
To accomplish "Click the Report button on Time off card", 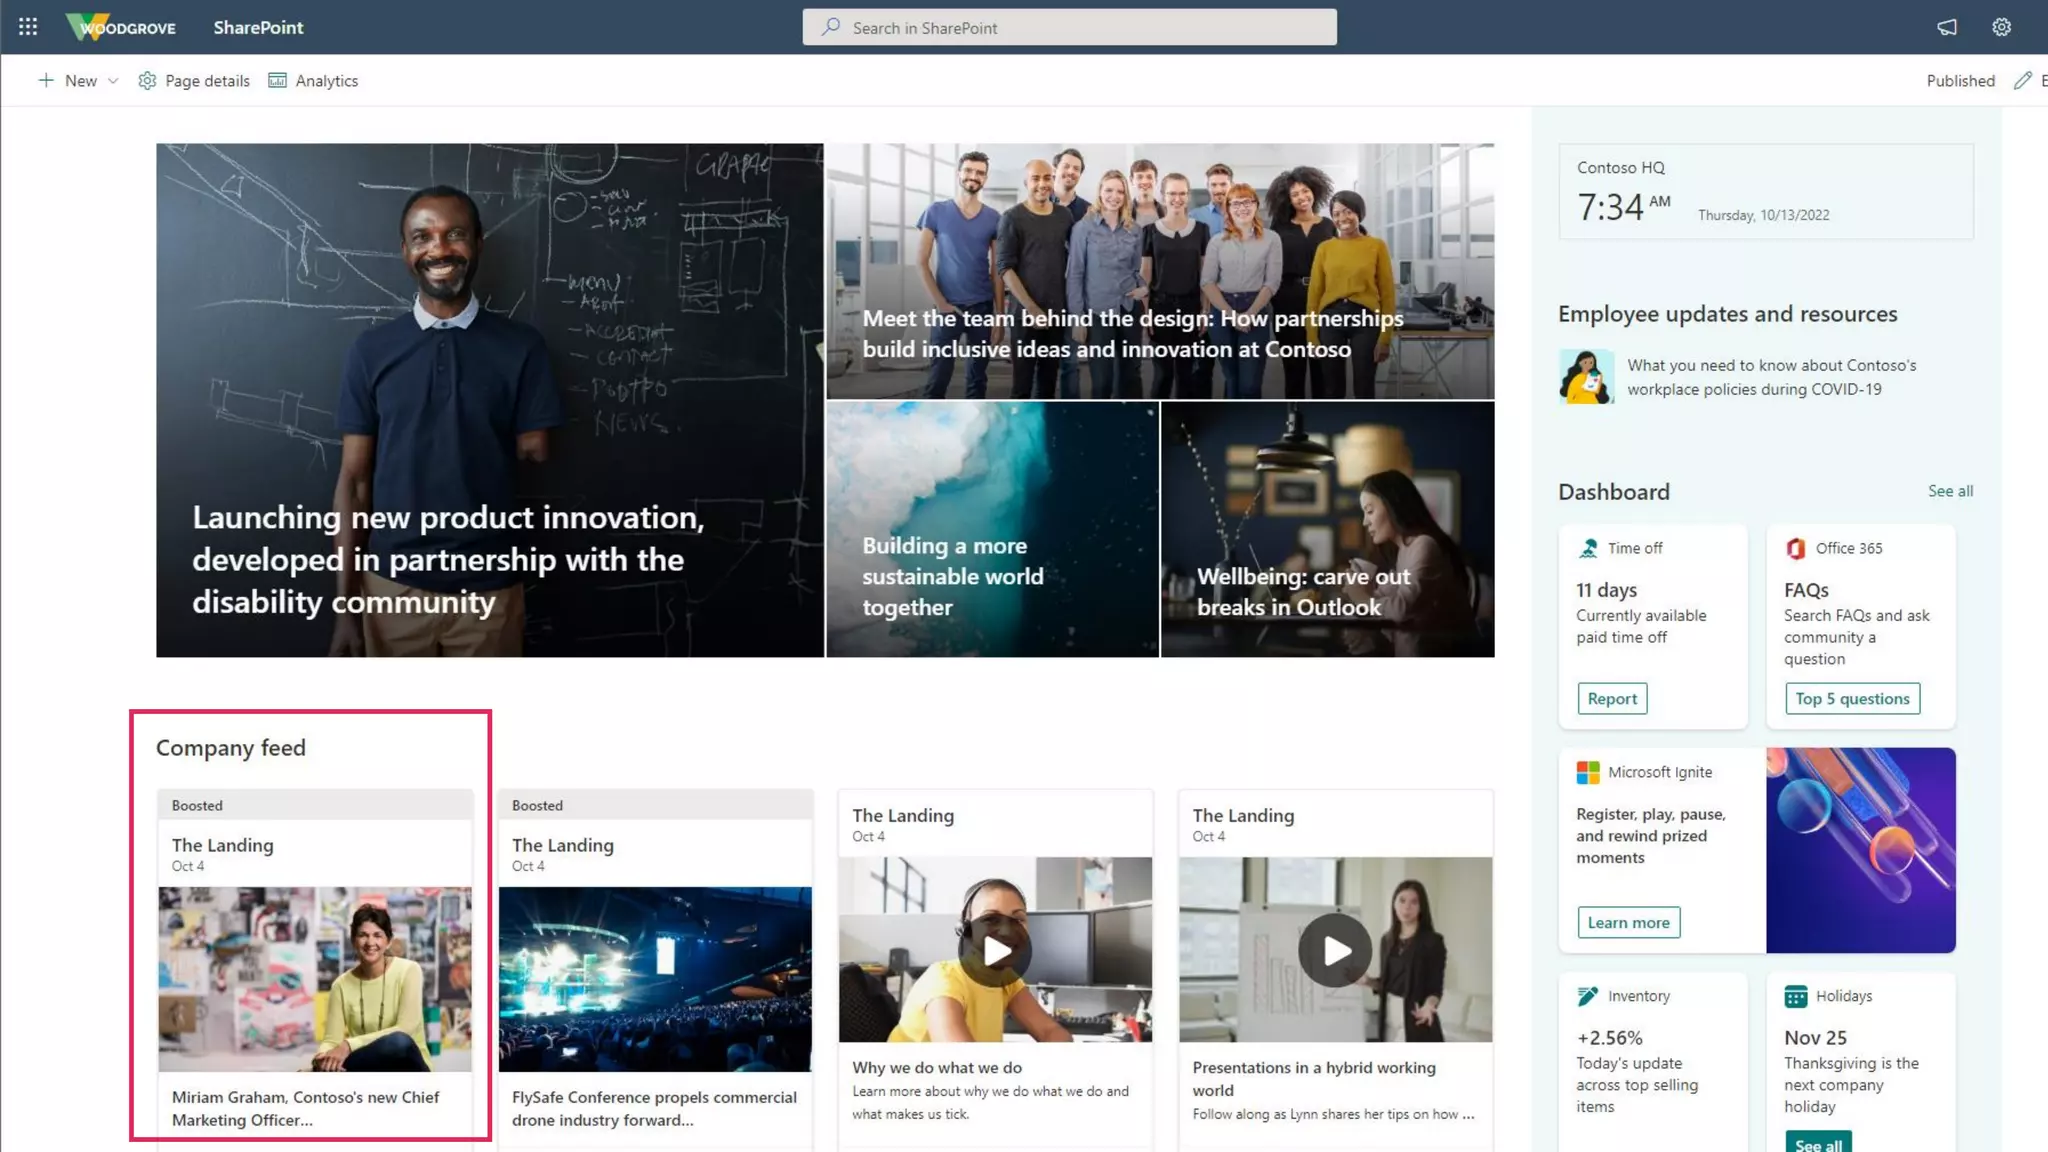I will pyautogui.click(x=1612, y=699).
